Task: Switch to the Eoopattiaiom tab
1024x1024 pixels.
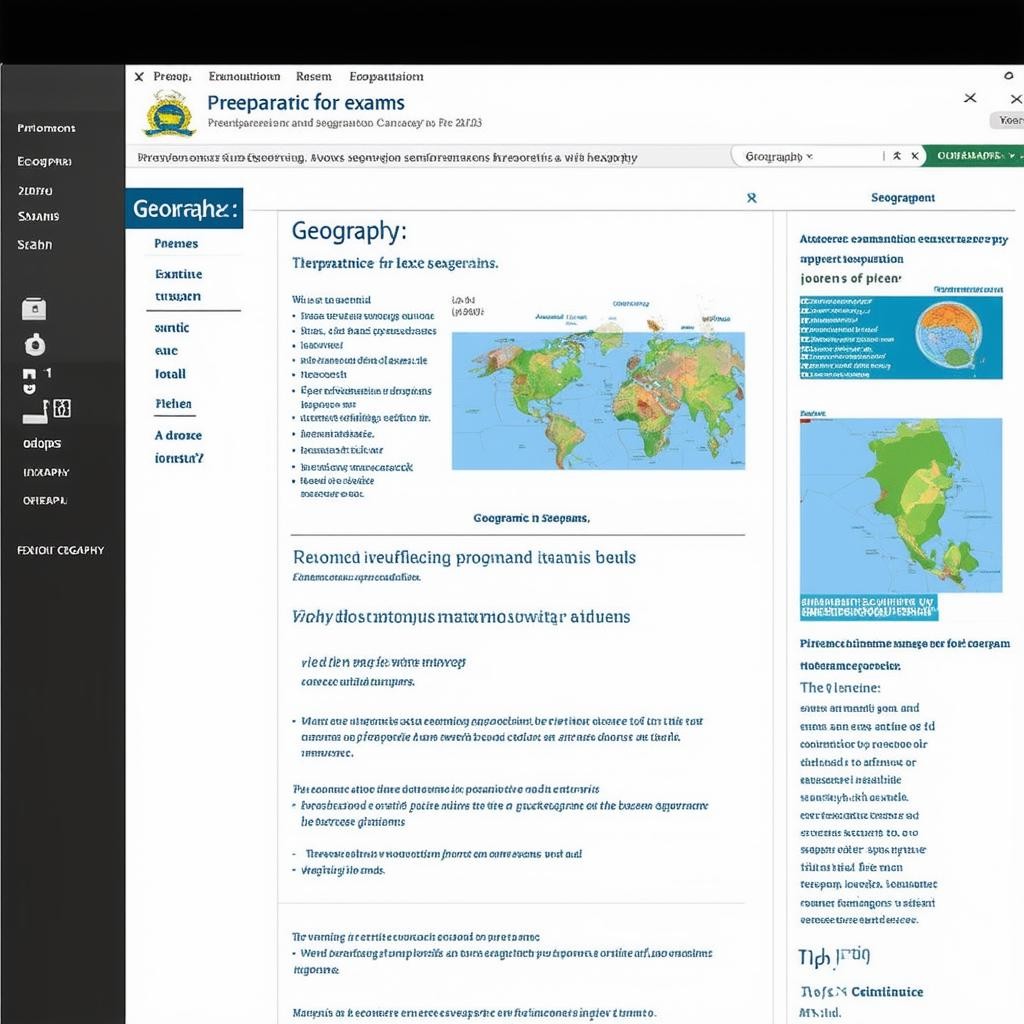Action: (x=386, y=76)
